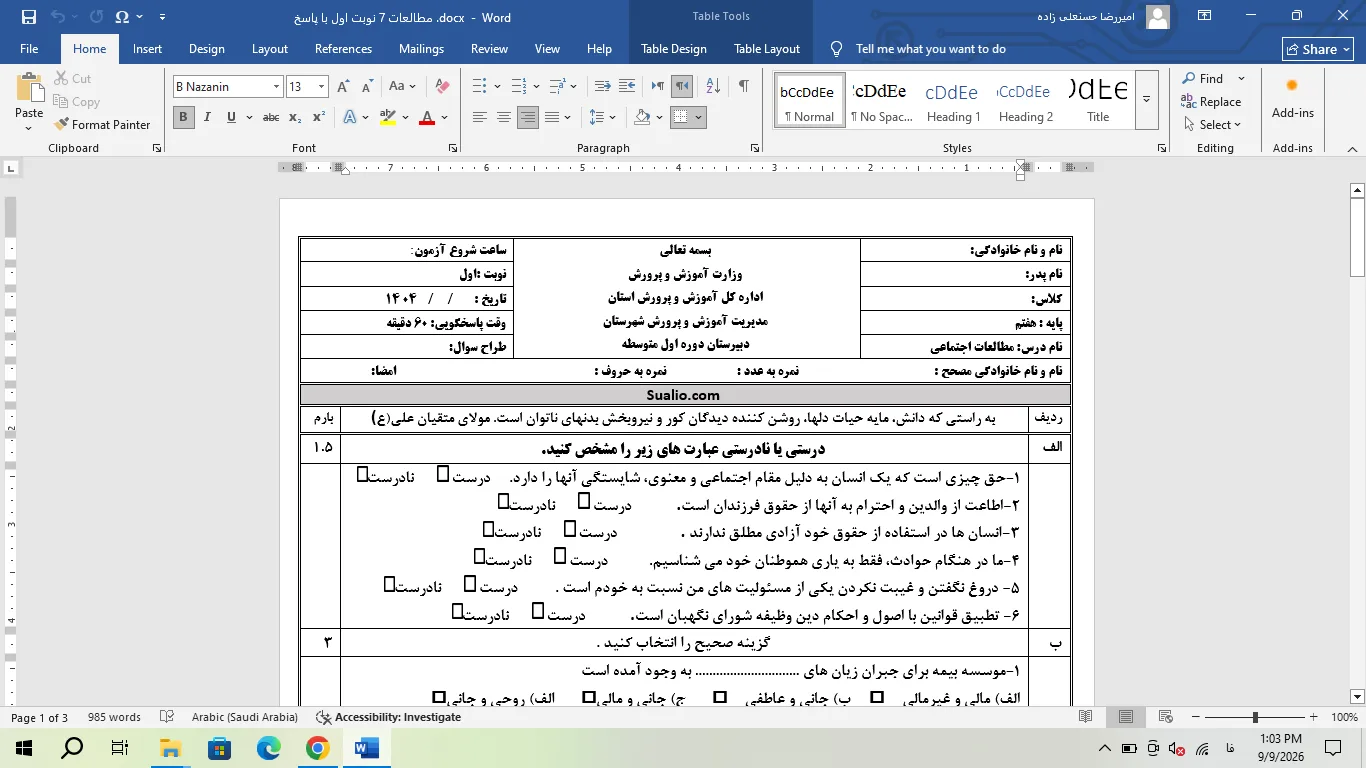Image resolution: width=1366 pixels, height=768 pixels.
Task: Expand the bullets list dropdown
Action: coord(499,87)
